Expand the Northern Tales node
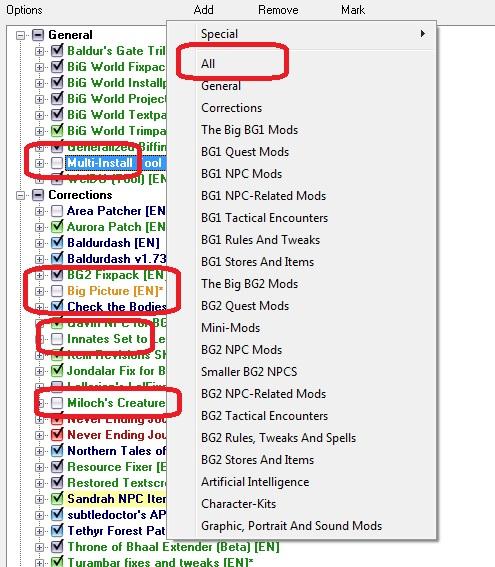Screen dimensions: 495x567 click(x=39, y=452)
